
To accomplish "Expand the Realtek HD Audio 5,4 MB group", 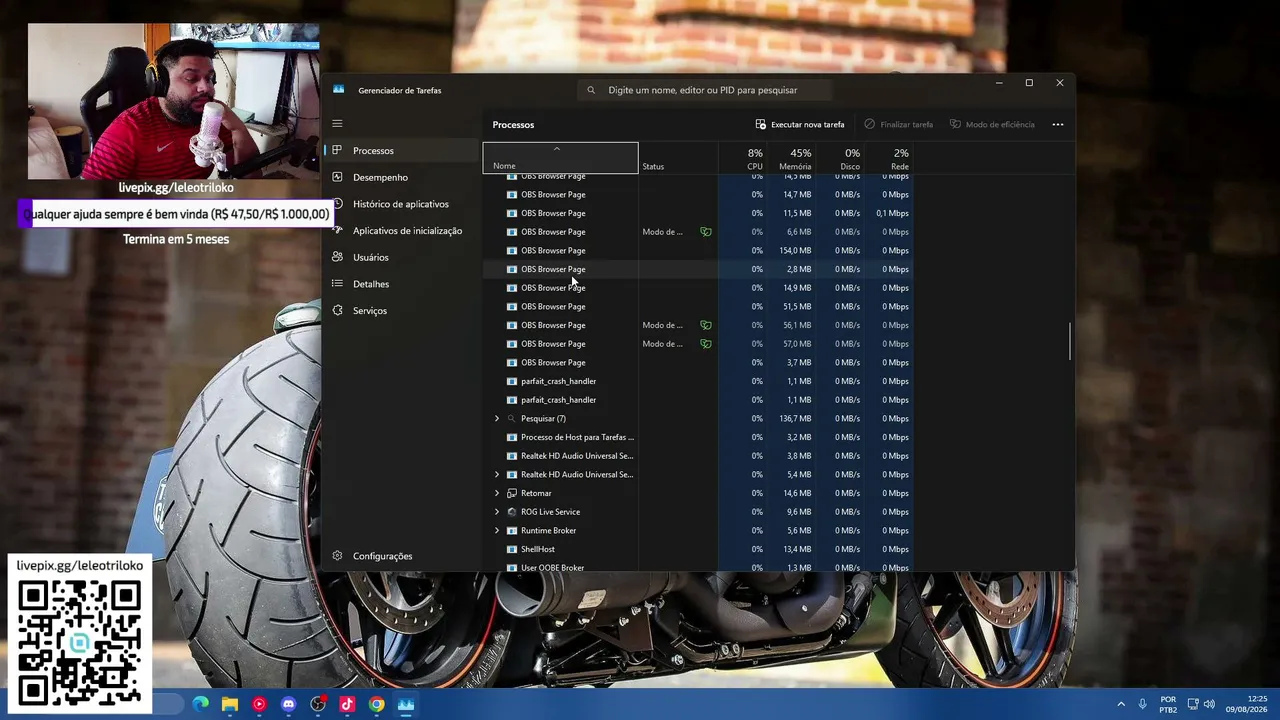I will (x=497, y=475).
